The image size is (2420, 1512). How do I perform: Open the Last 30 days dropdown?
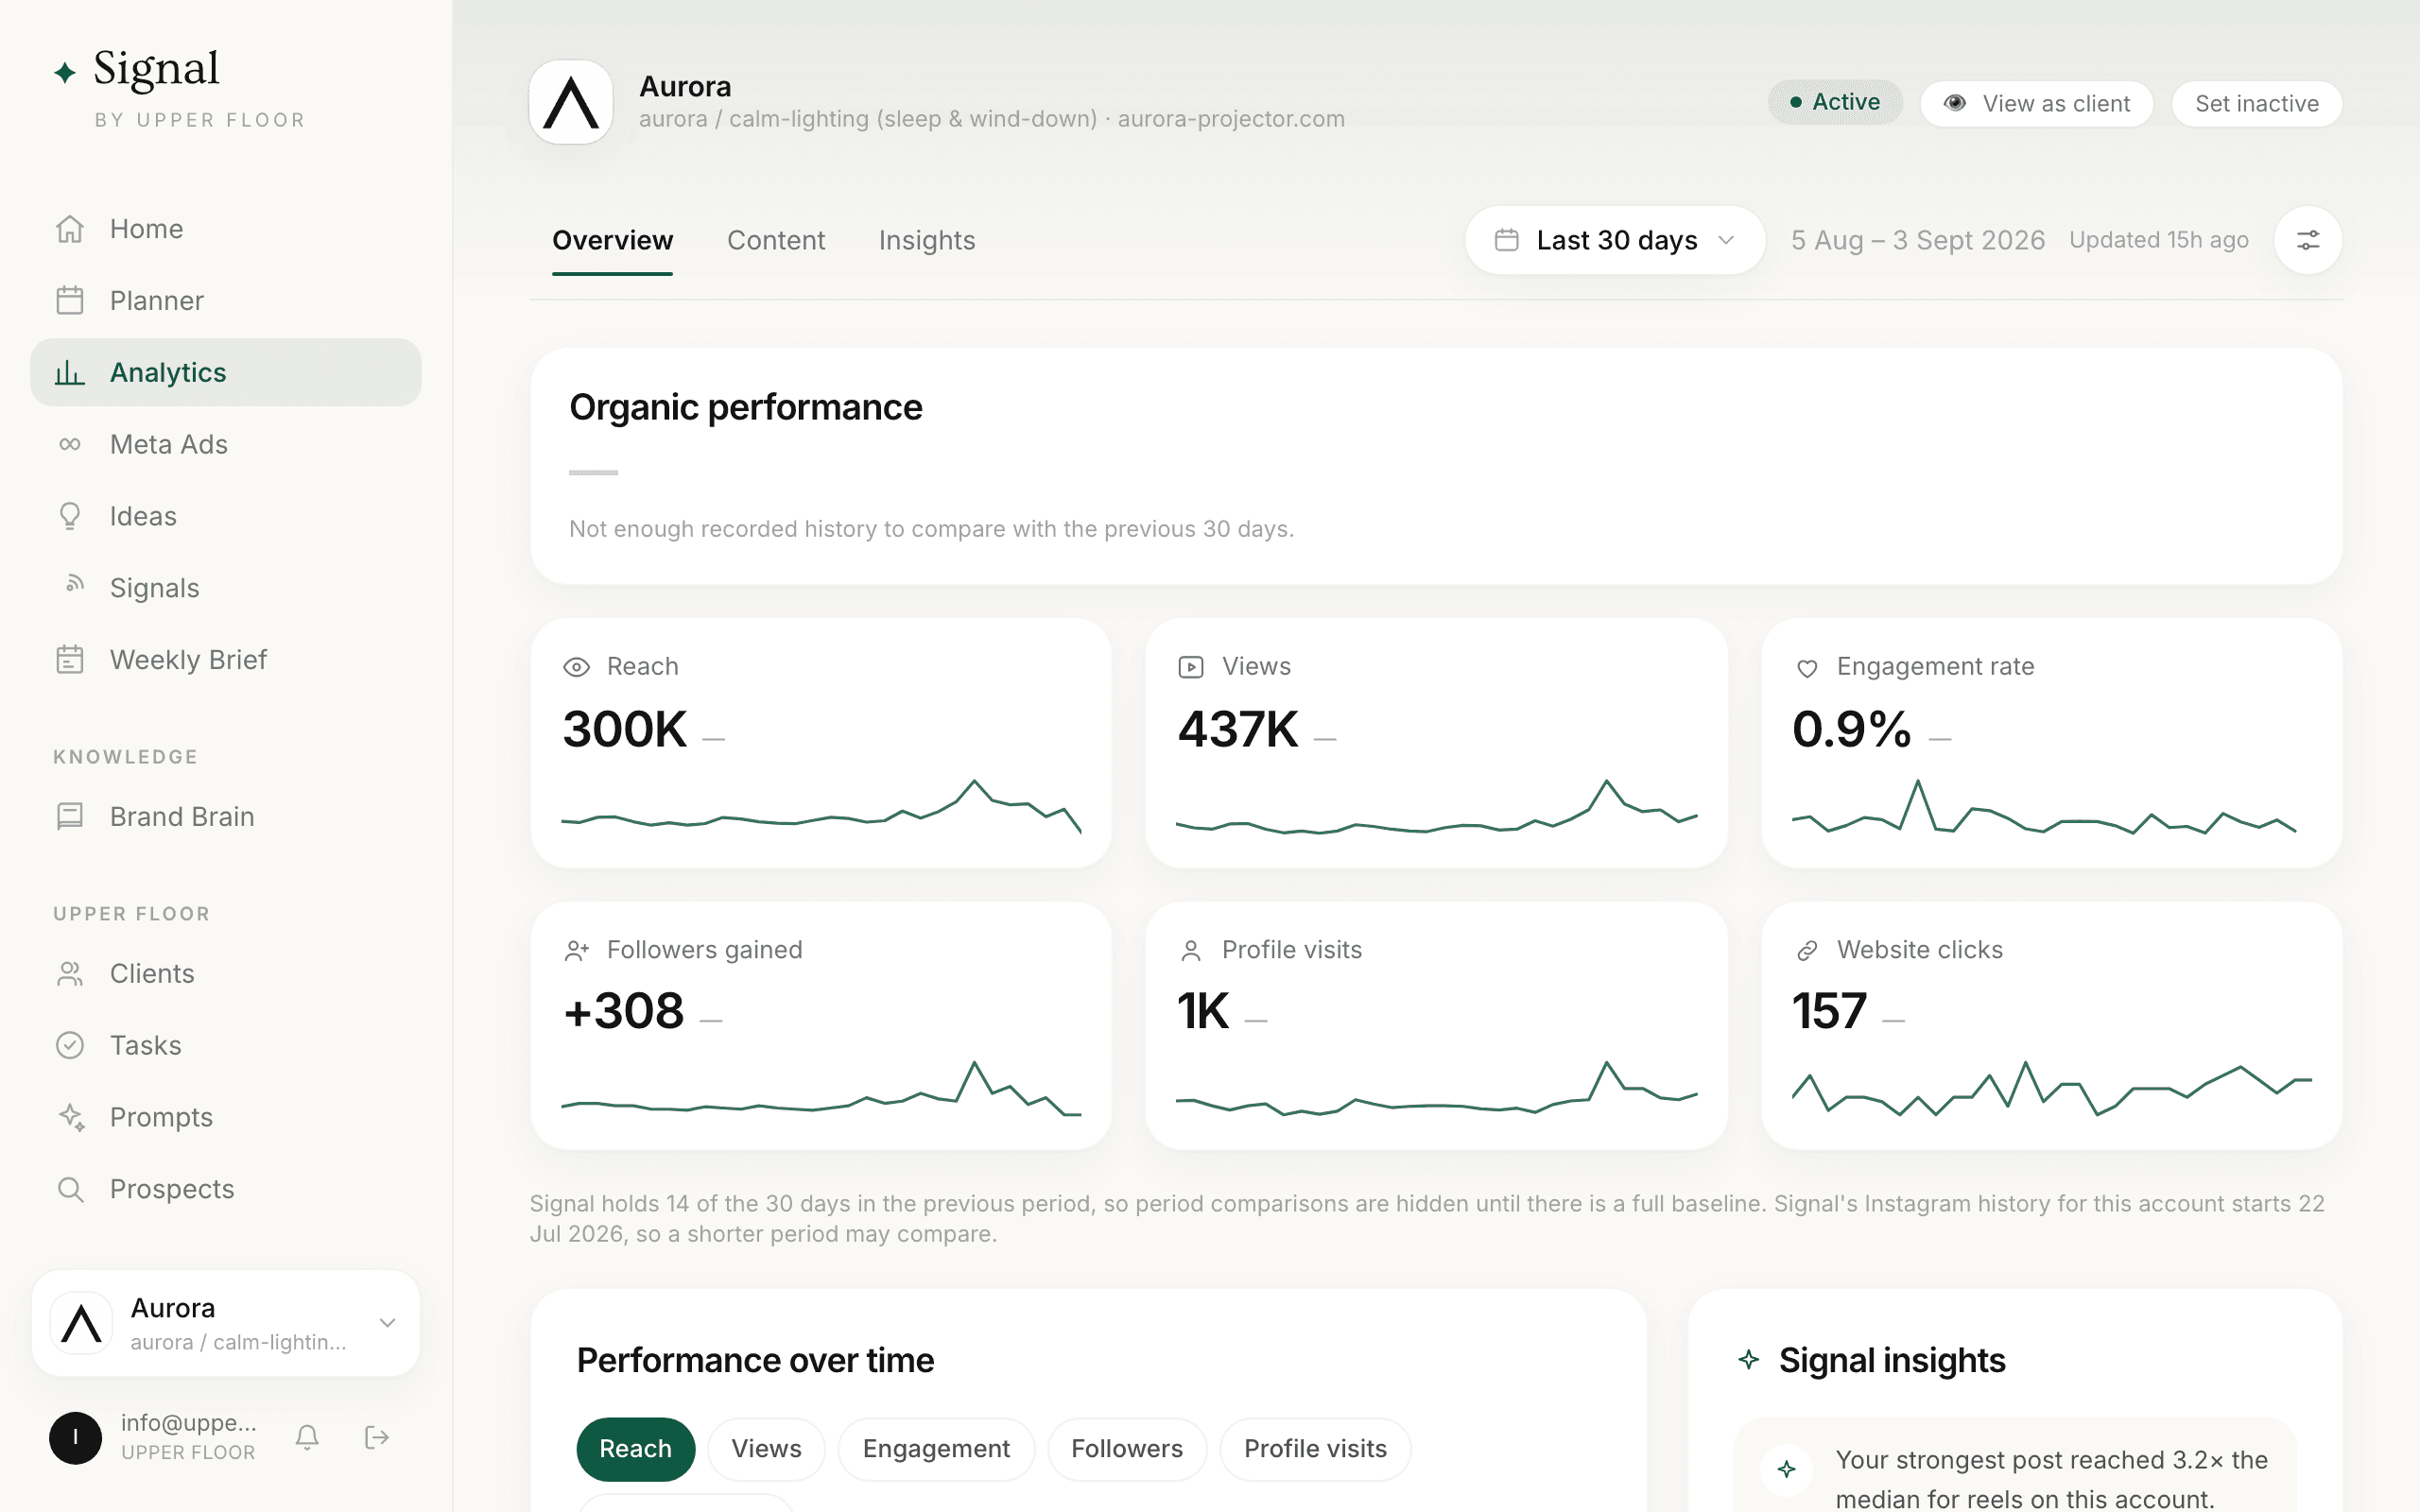1615,240
